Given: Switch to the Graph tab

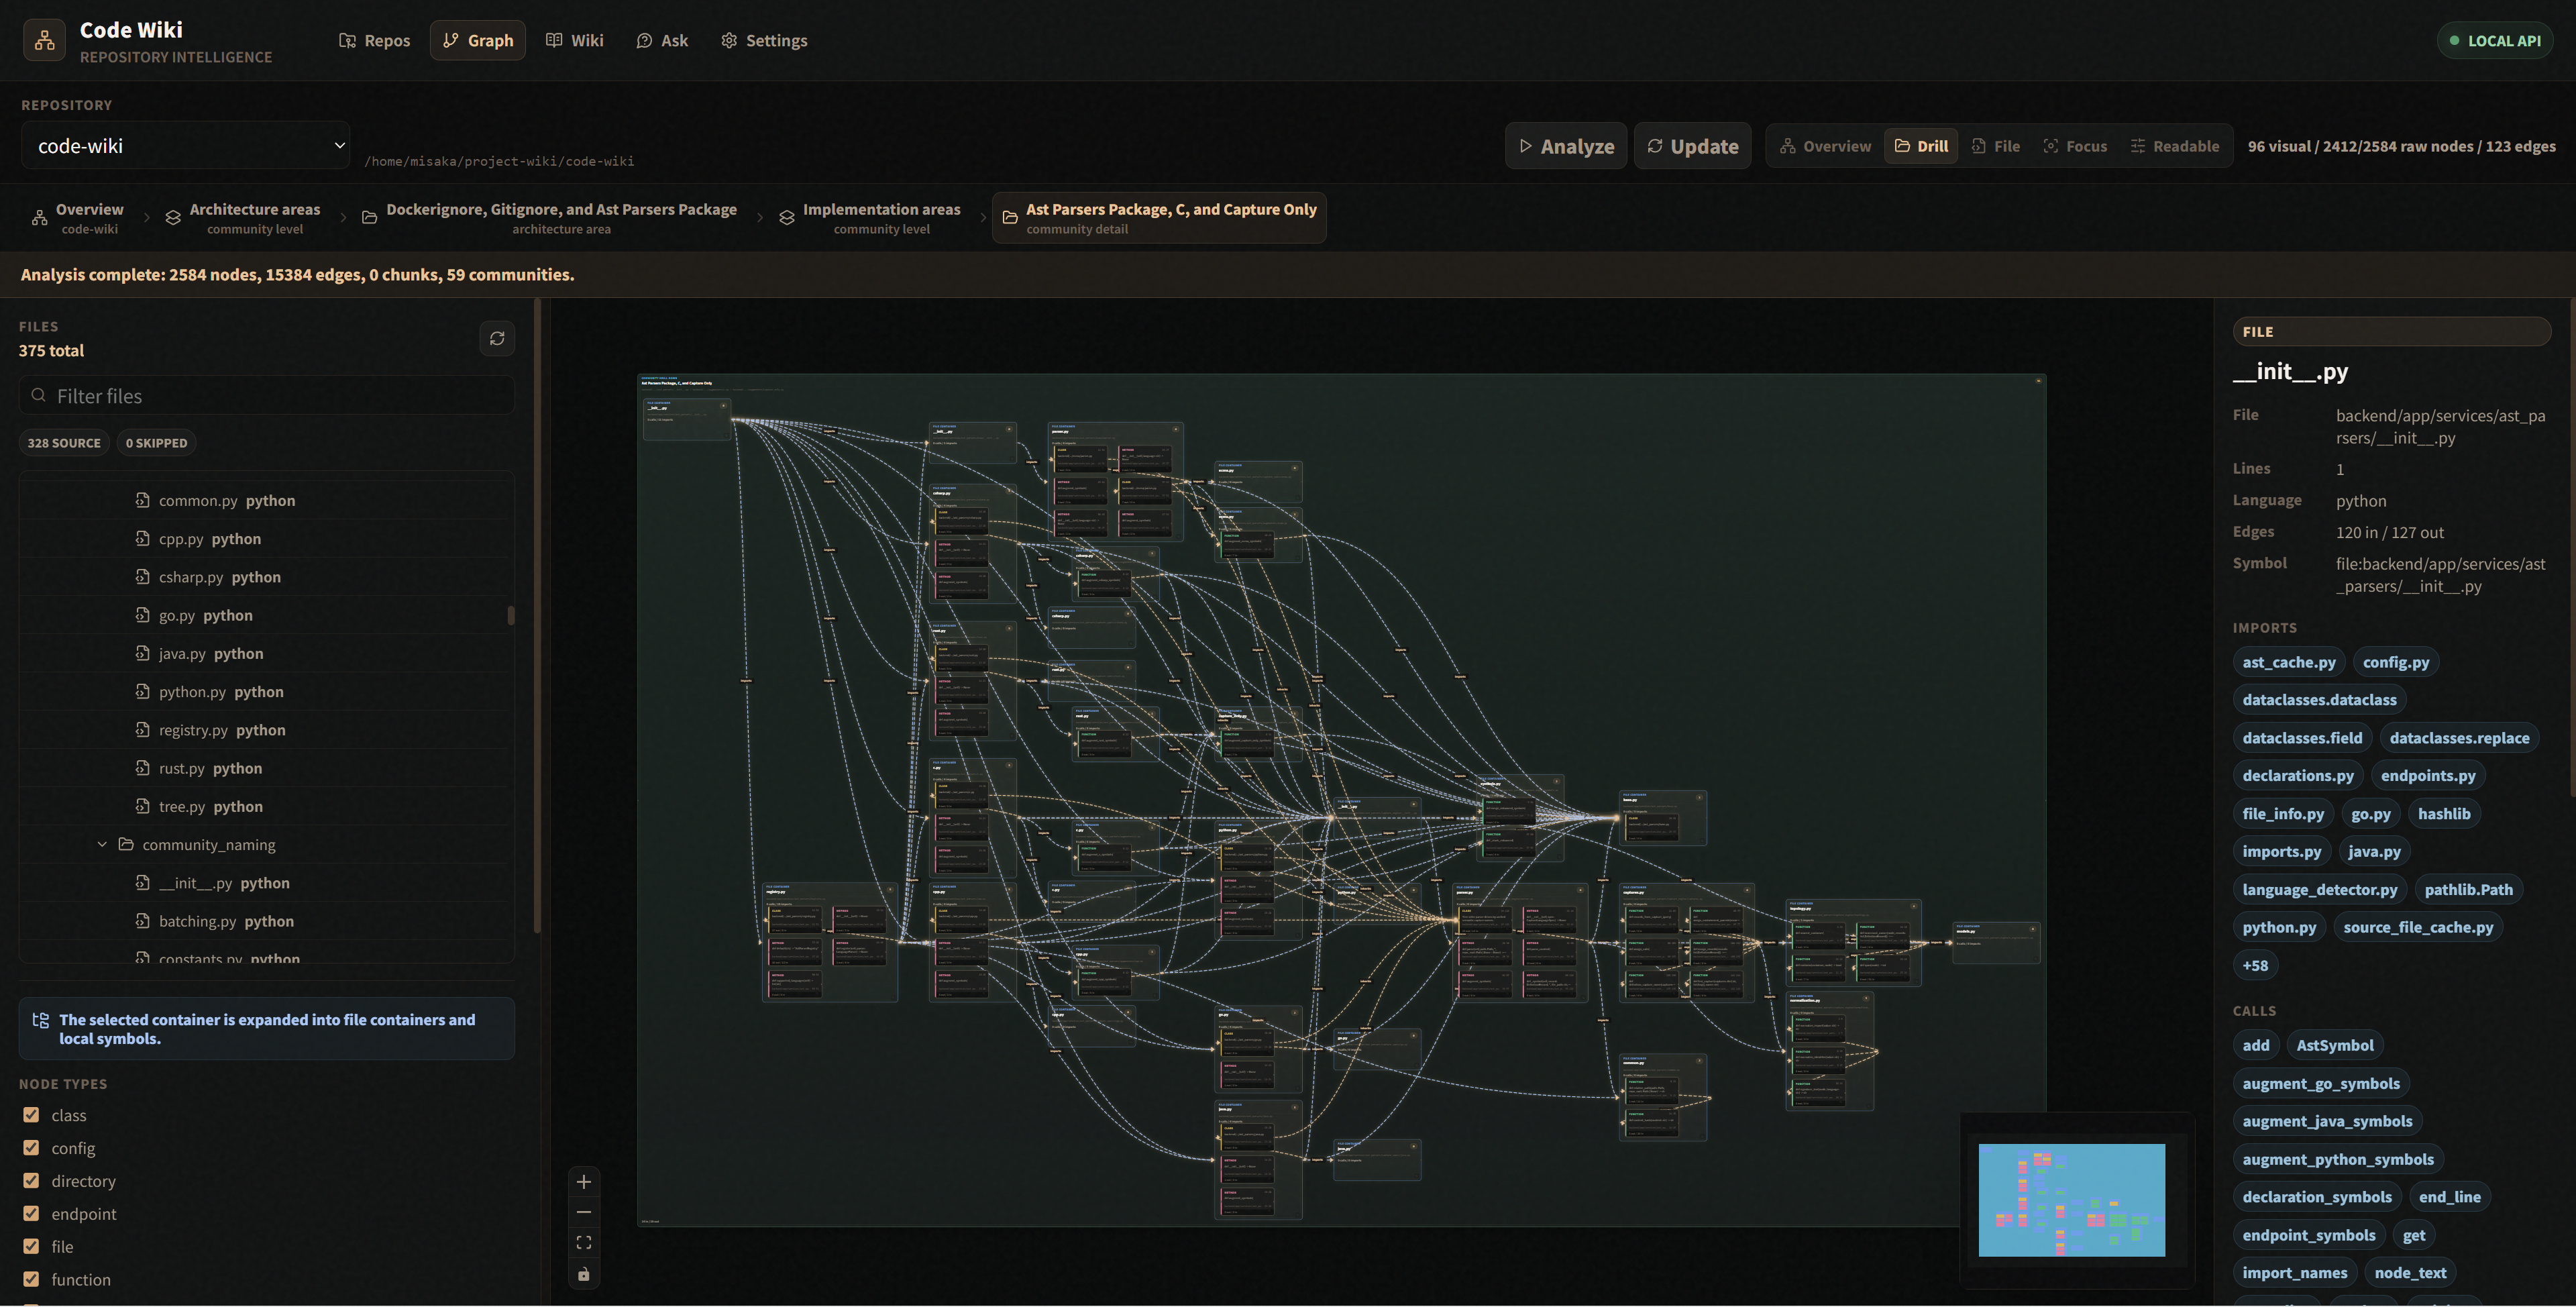Looking at the screenshot, I should pos(477,40).
